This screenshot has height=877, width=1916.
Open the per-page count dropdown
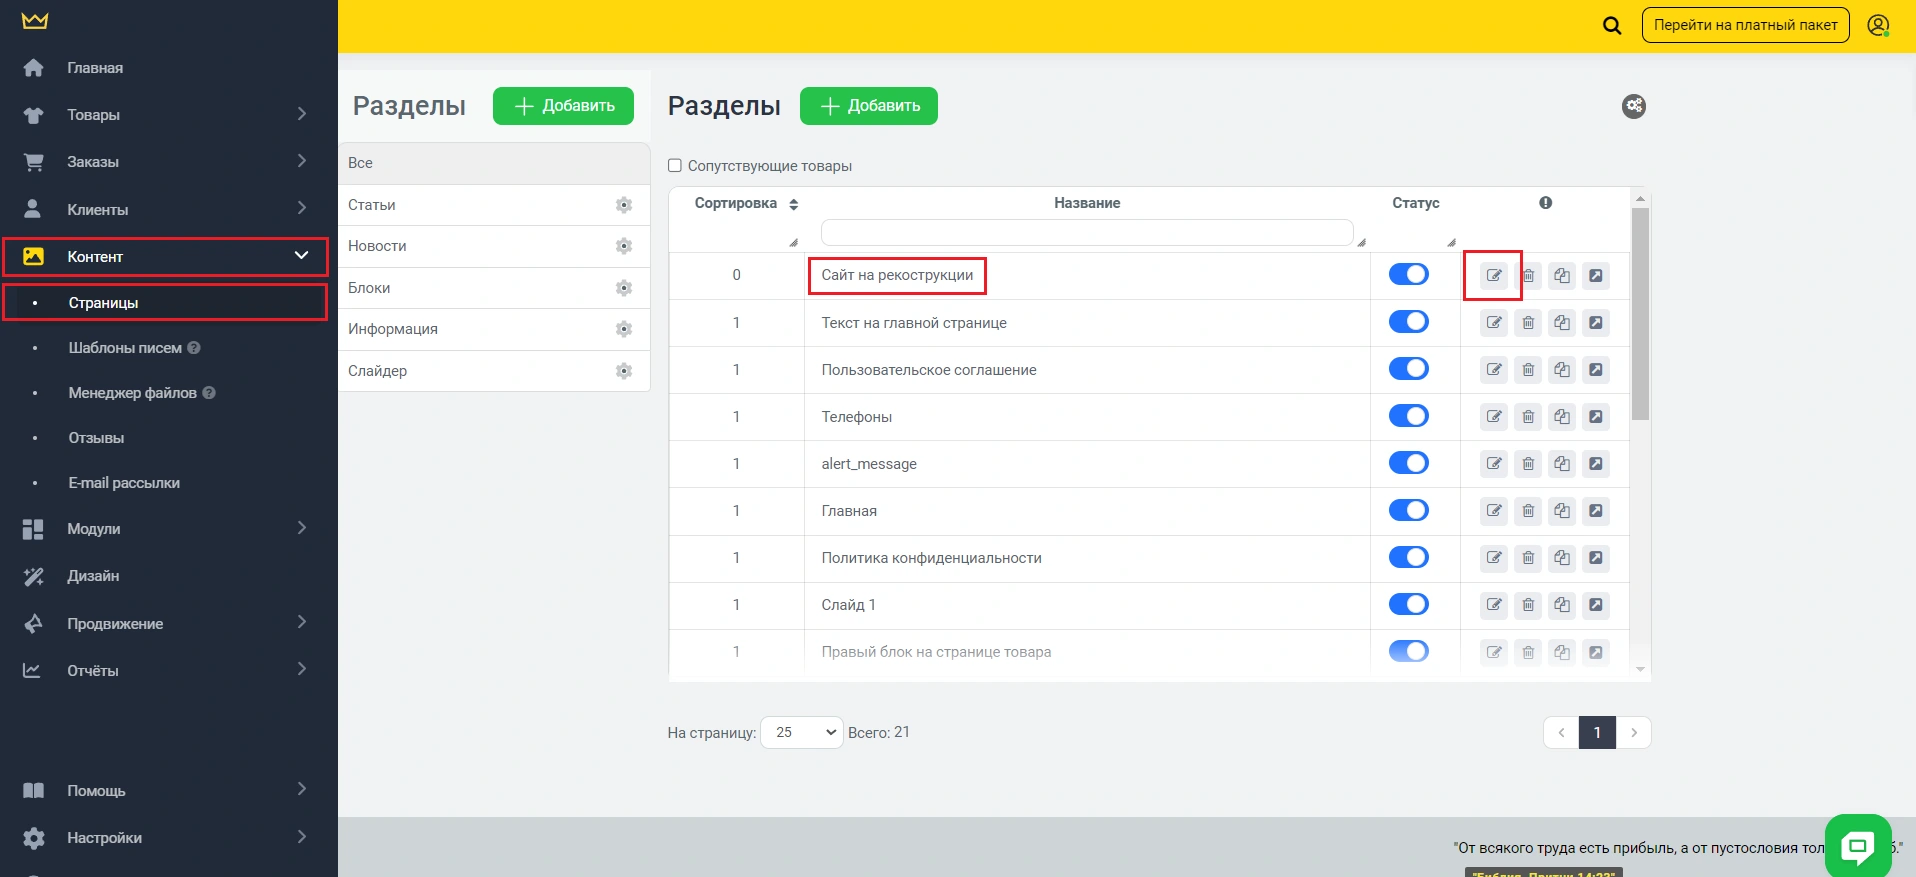coord(802,732)
